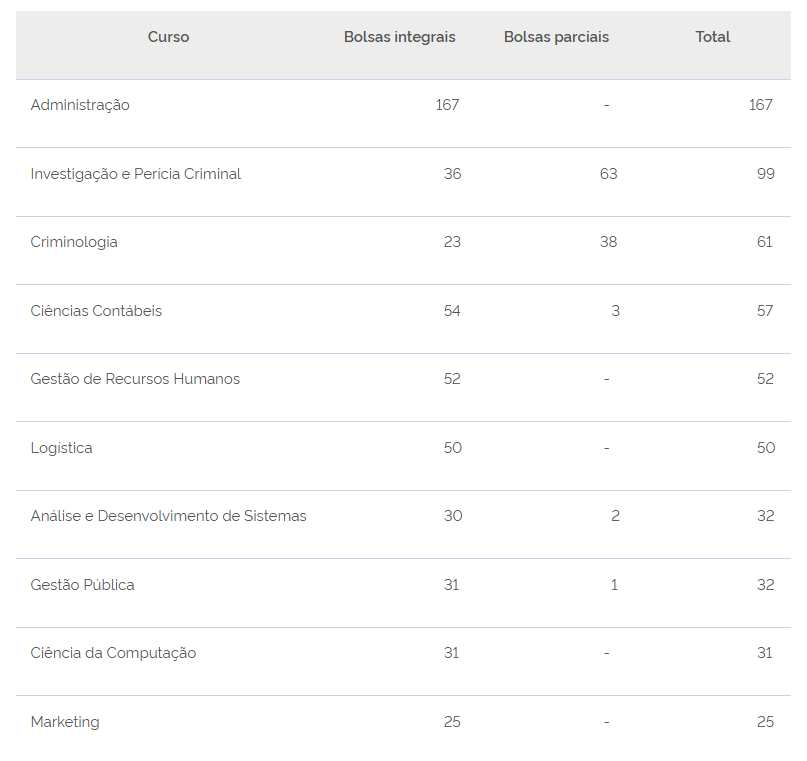This screenshot has height=761, width=807.
Task: Click the Gestão Pública course name
Action: (82, 585)
